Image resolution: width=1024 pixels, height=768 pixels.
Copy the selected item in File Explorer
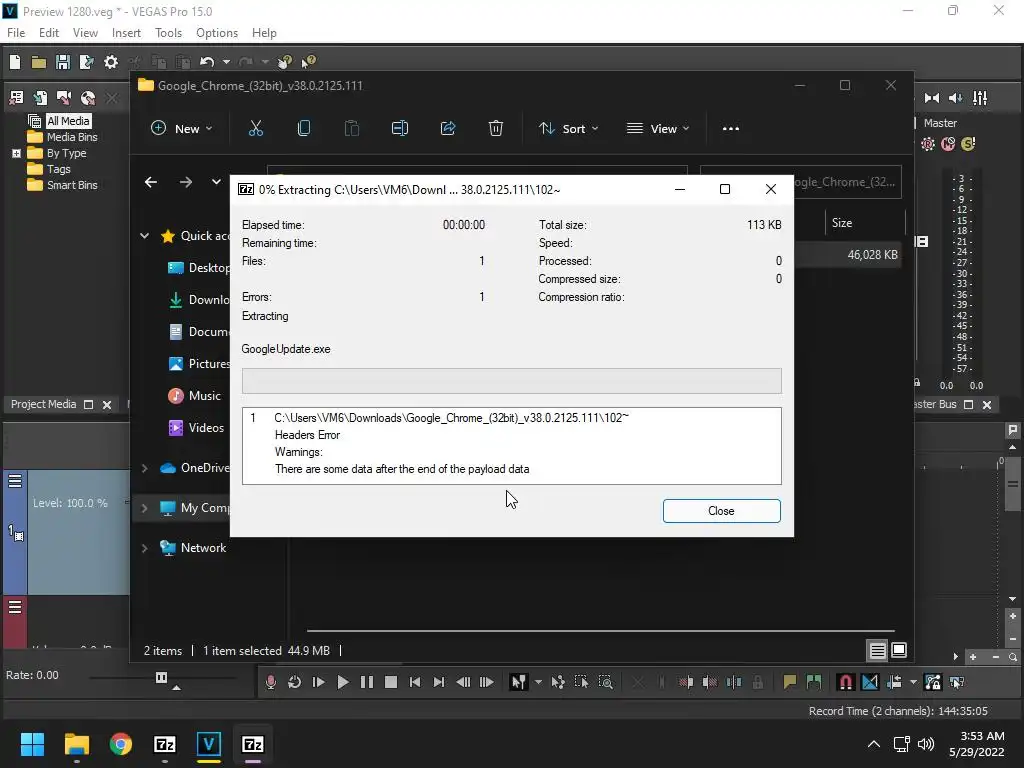[304, 129]
